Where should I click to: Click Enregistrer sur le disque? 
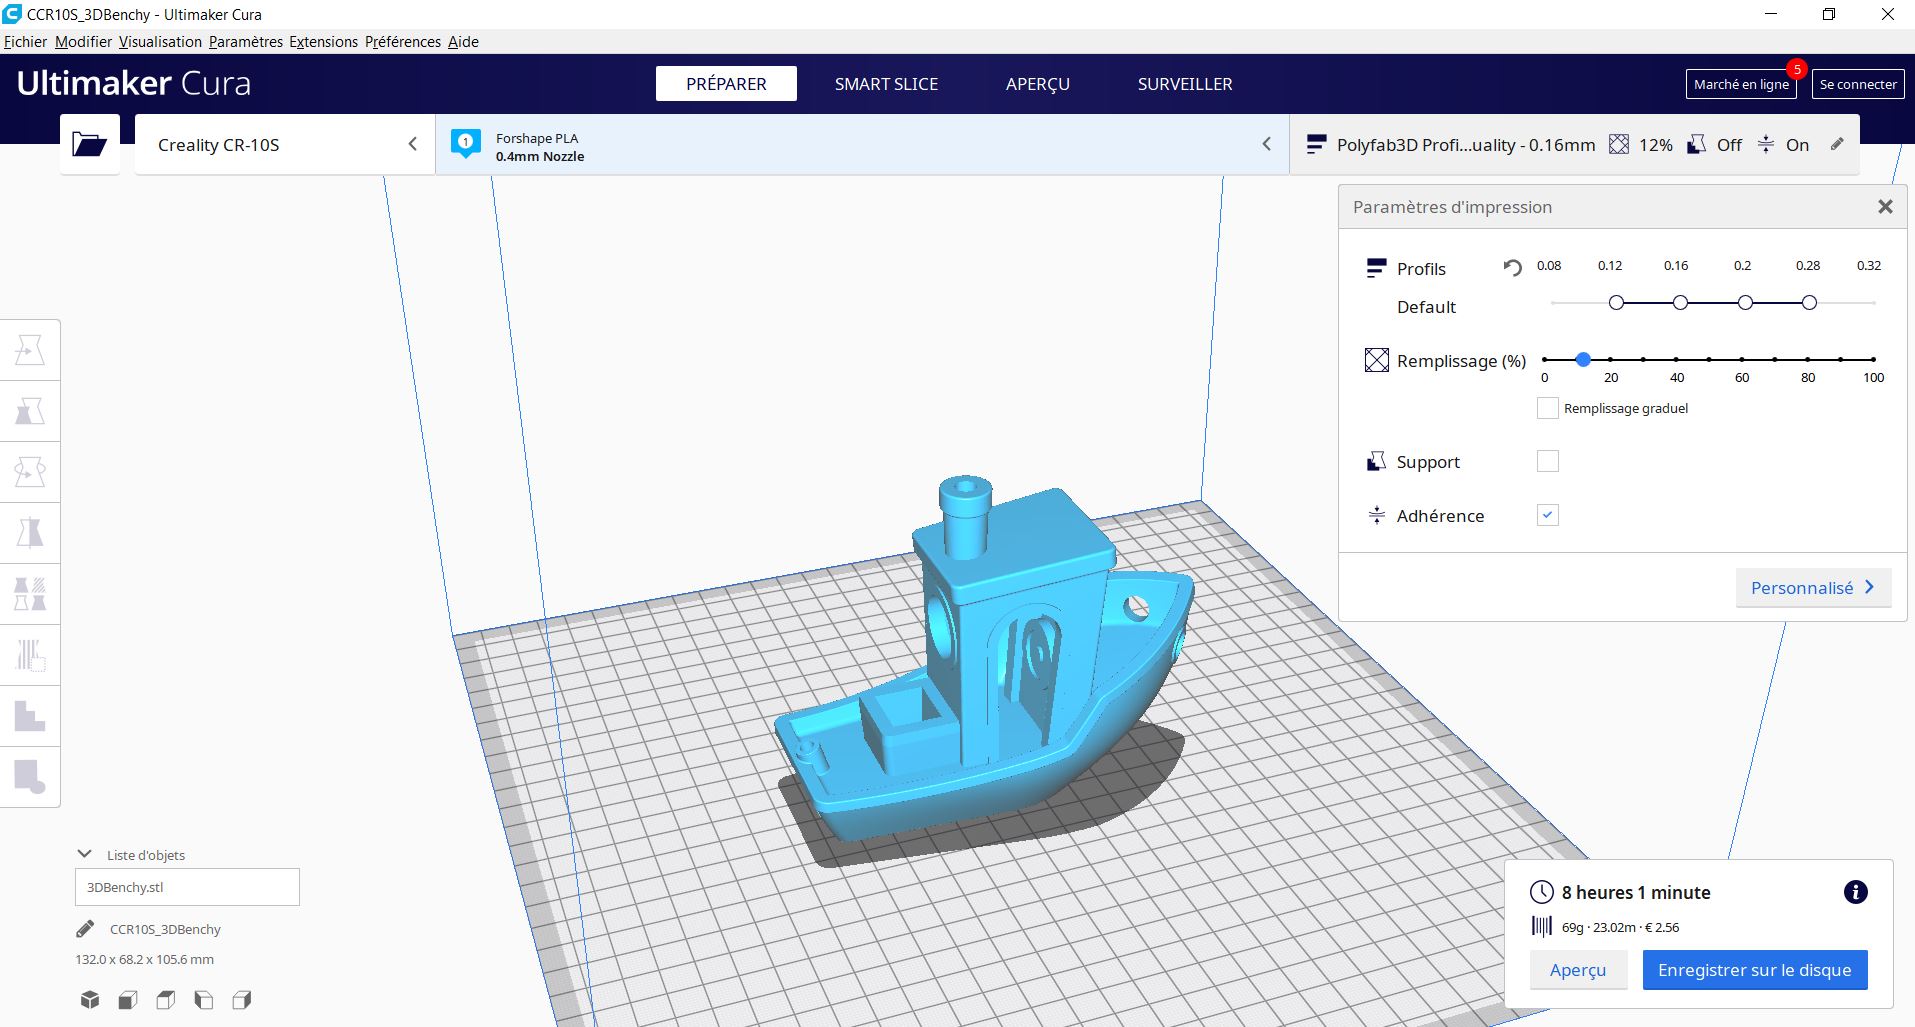click(x=1755, y=970)
